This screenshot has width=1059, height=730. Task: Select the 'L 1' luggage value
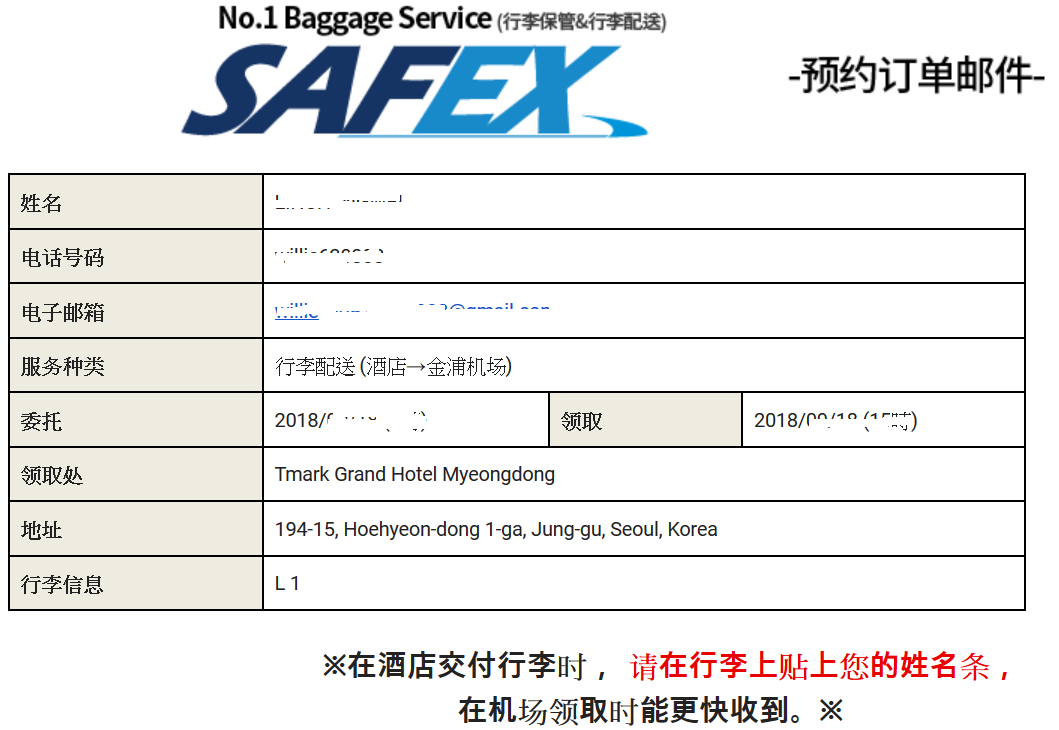tap(287, 583)
